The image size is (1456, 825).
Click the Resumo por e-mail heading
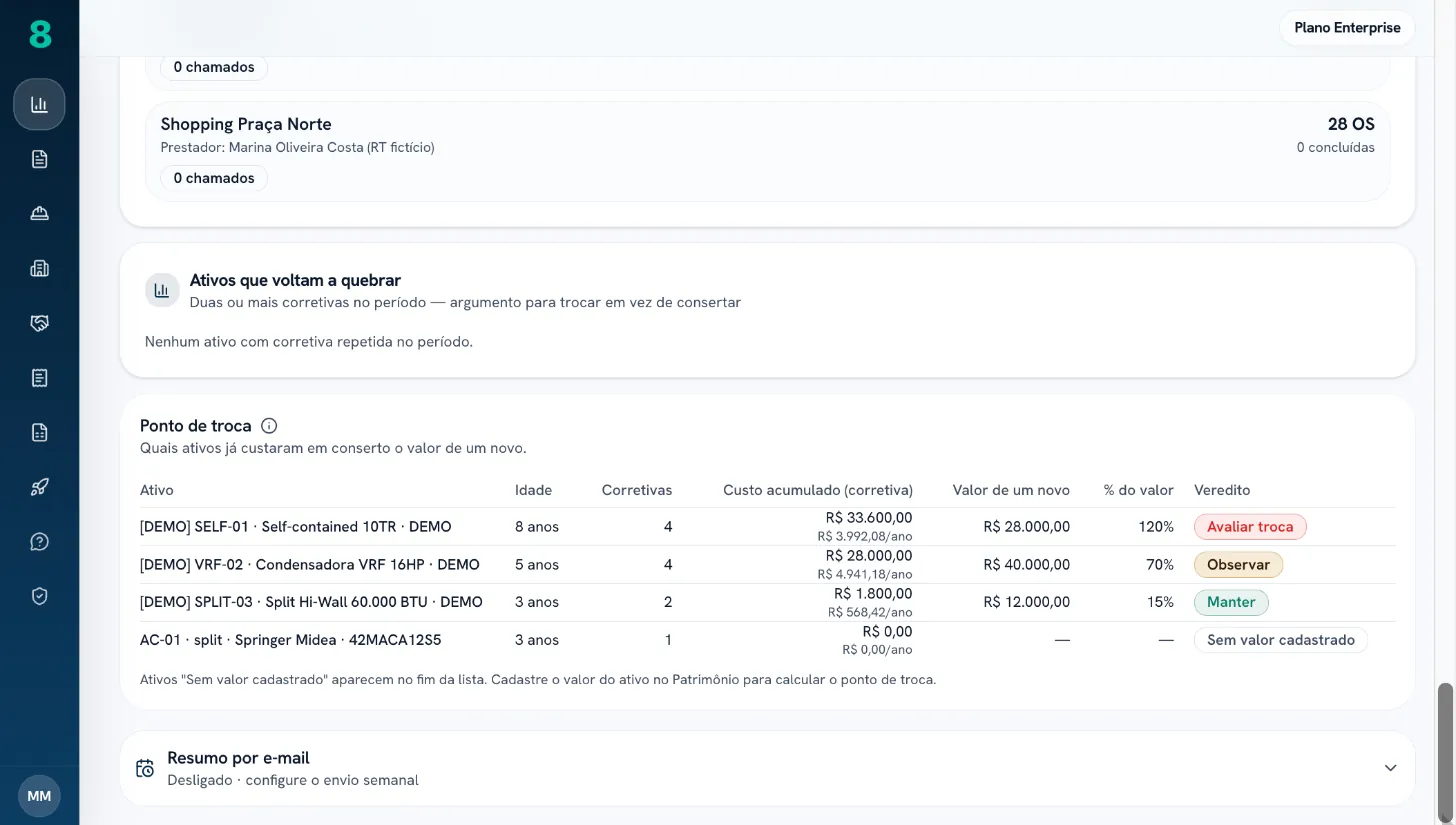click(238, 758)
